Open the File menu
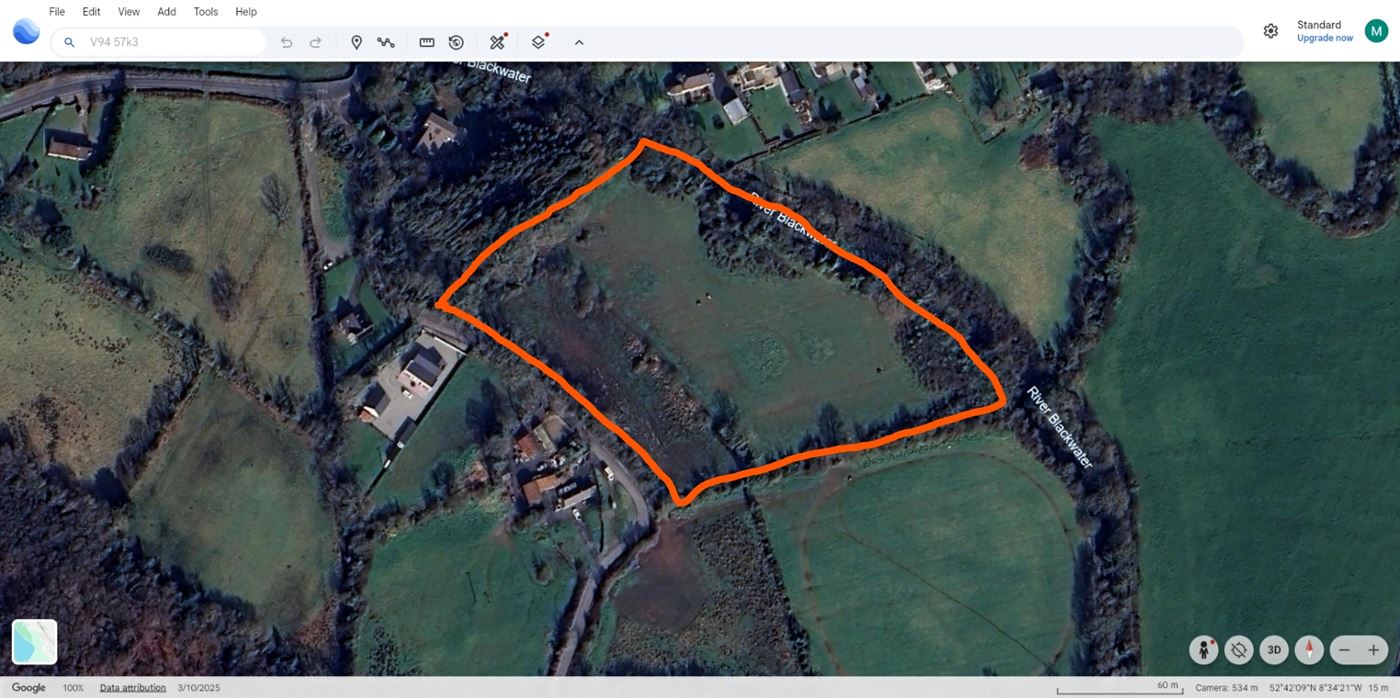This screenshot has height=698, width=1400. click(57, 12)
